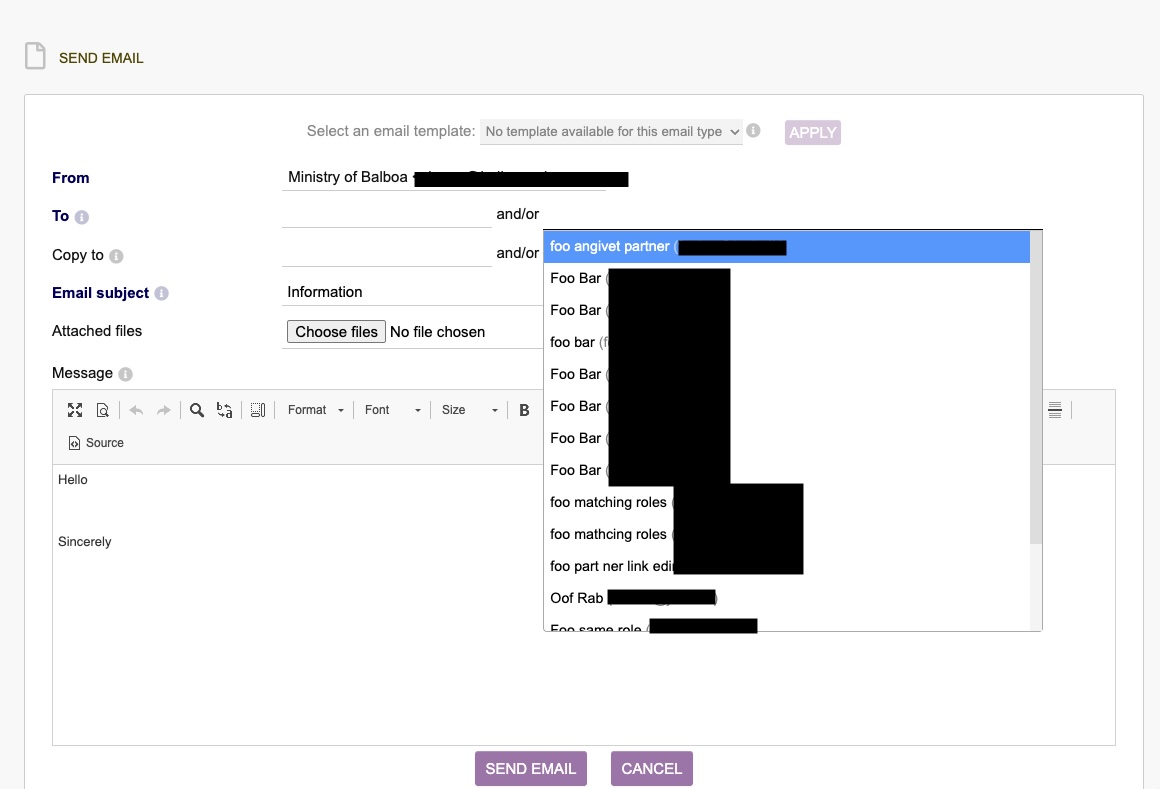Switch editor to Source view
This screenshot has height=789, width=1160.
[96, 443]
